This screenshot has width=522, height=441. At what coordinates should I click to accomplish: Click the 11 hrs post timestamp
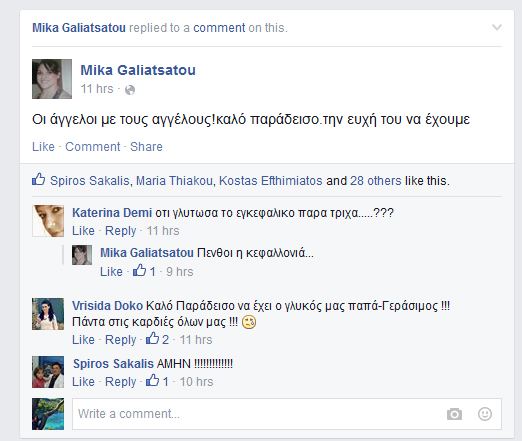tap(97, 89)
